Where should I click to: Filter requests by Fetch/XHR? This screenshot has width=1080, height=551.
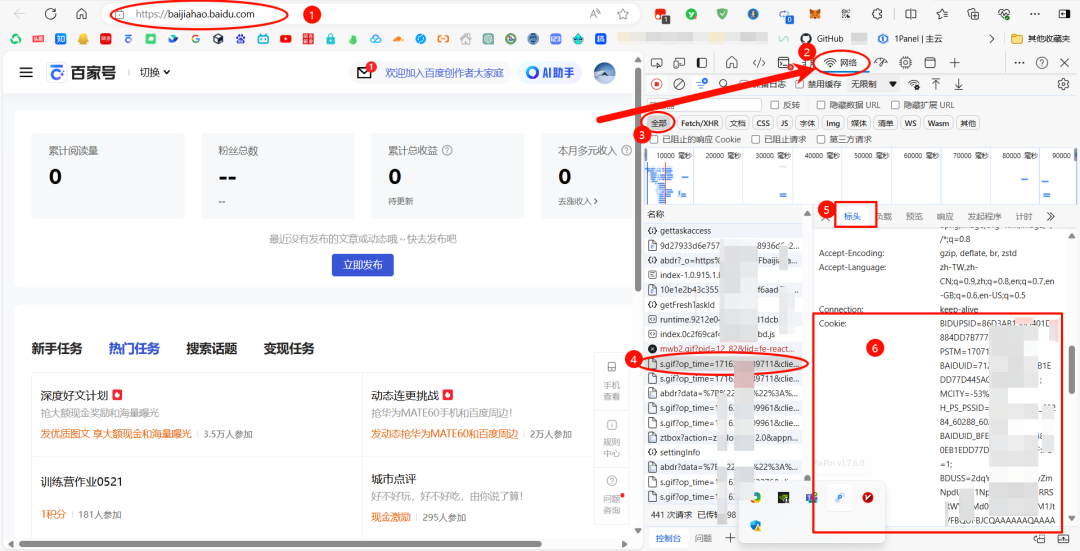700,123
